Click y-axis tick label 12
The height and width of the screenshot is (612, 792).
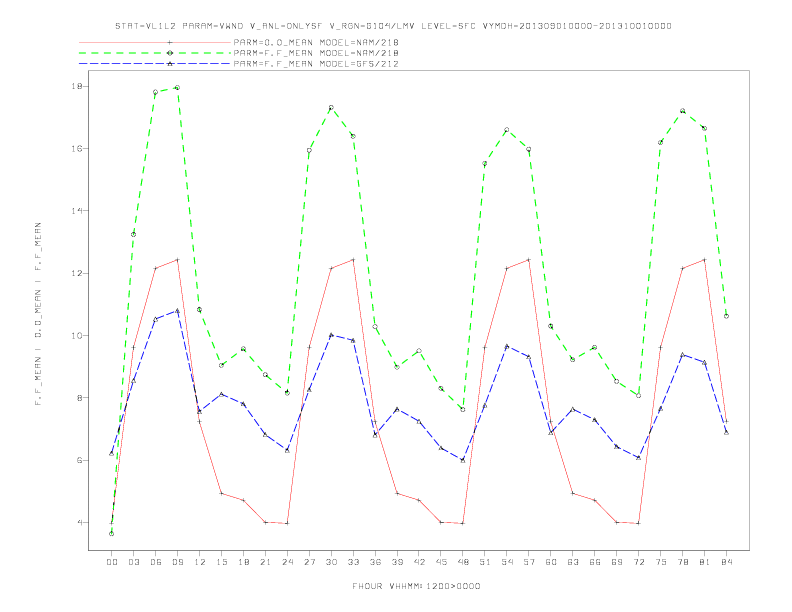pos(77,273)
